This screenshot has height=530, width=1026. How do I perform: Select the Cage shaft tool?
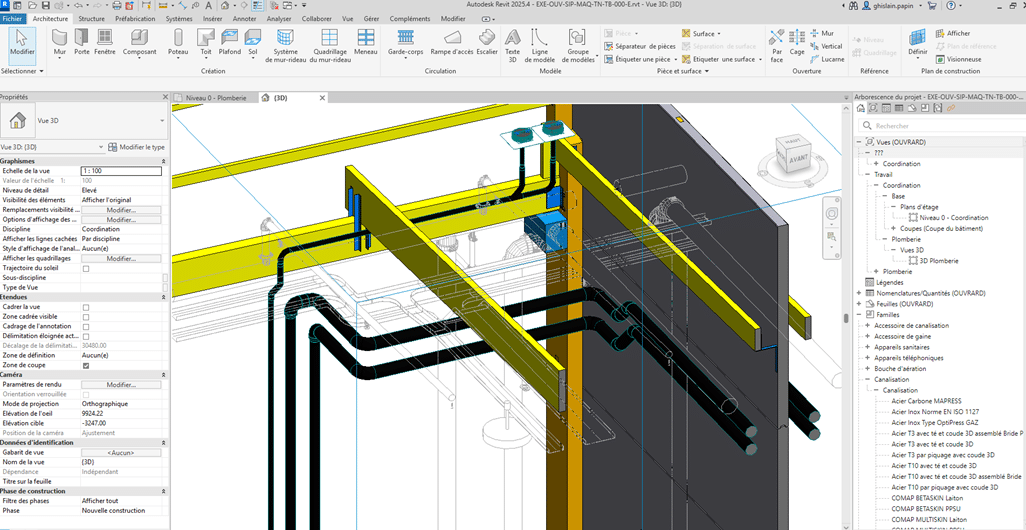pos(797,41)
